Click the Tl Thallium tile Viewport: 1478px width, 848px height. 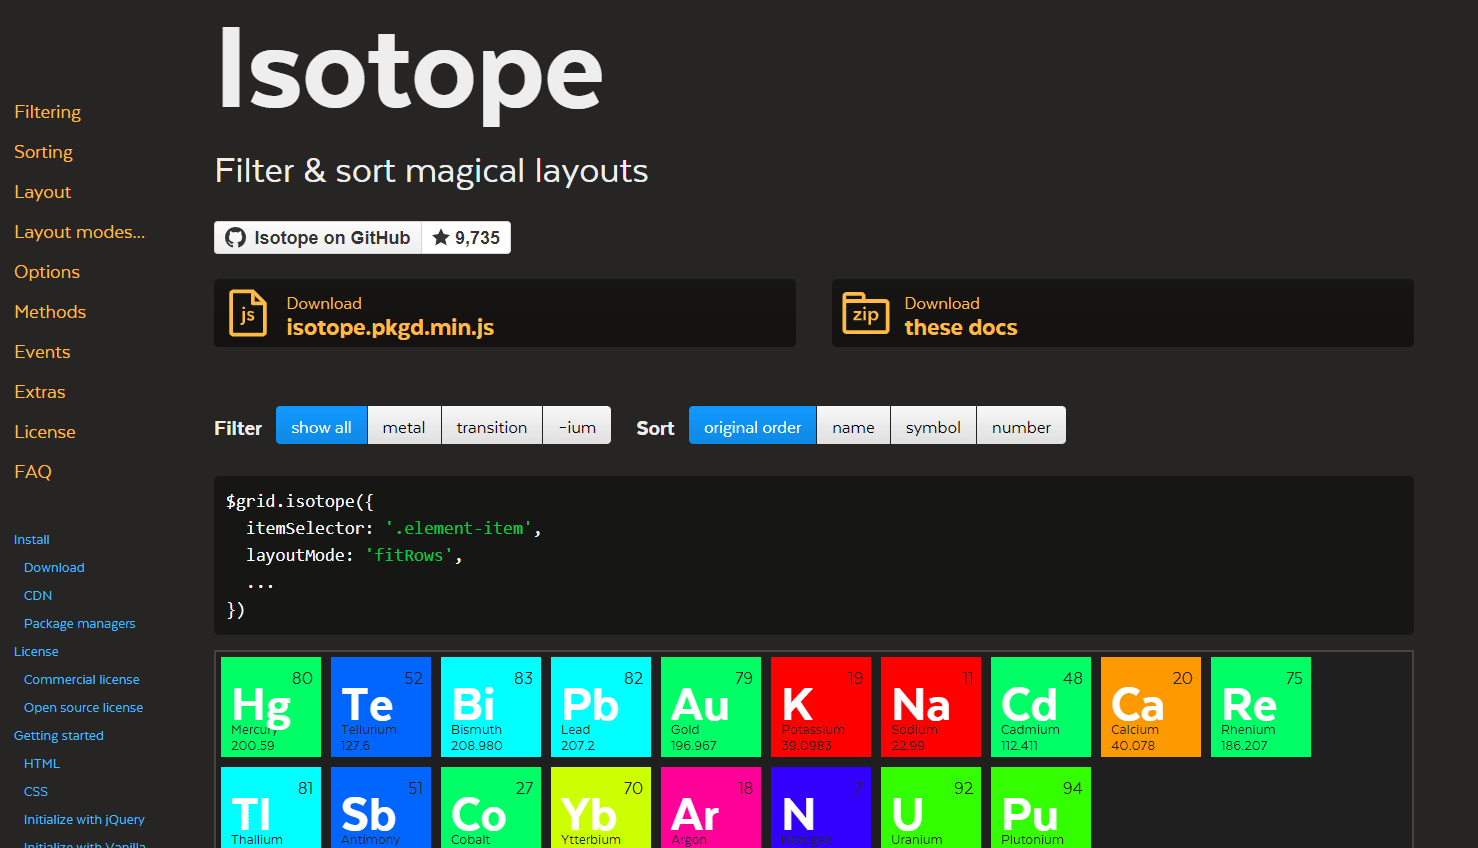click(x=271, y=808)
